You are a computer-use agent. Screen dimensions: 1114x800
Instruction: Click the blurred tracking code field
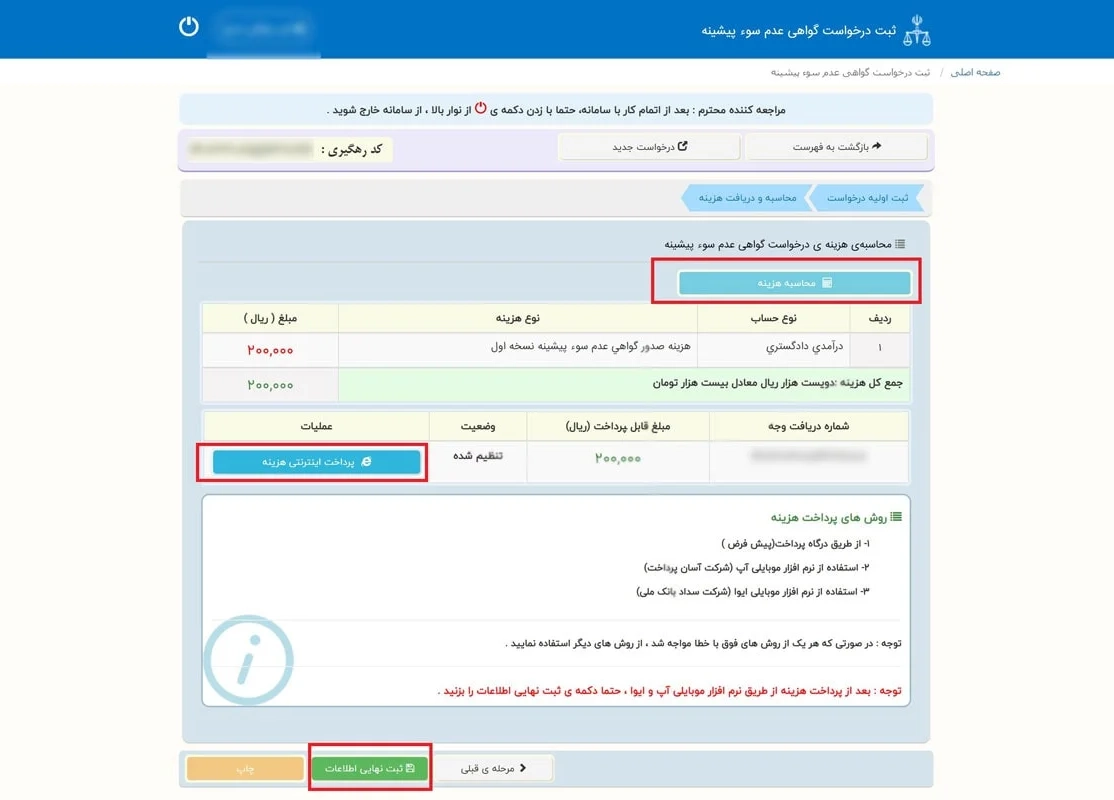pyautogui.click(x=250, y=149)
